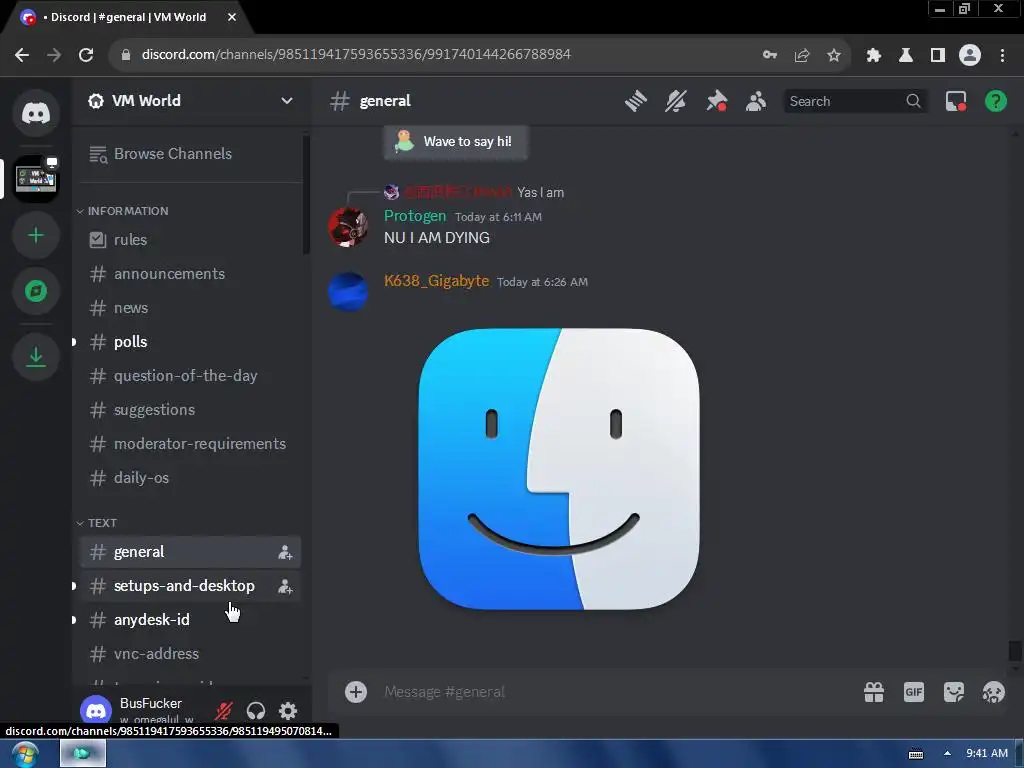
Task: Open the suggestions channel
Action: coord(189,409)
